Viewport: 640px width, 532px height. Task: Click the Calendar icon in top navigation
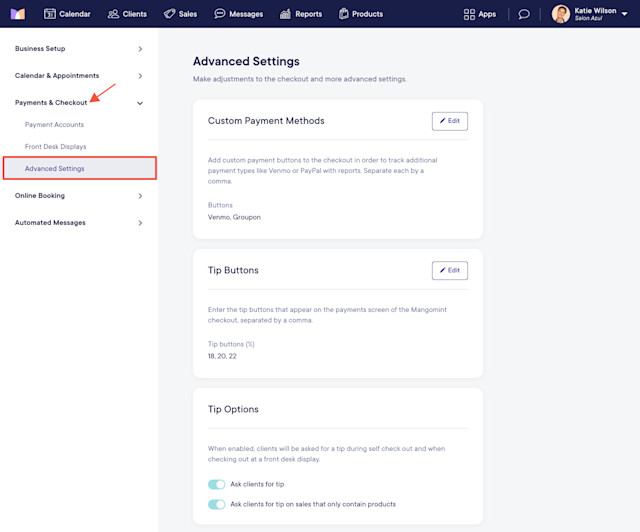pyautogui.click(x=49, y=14)
